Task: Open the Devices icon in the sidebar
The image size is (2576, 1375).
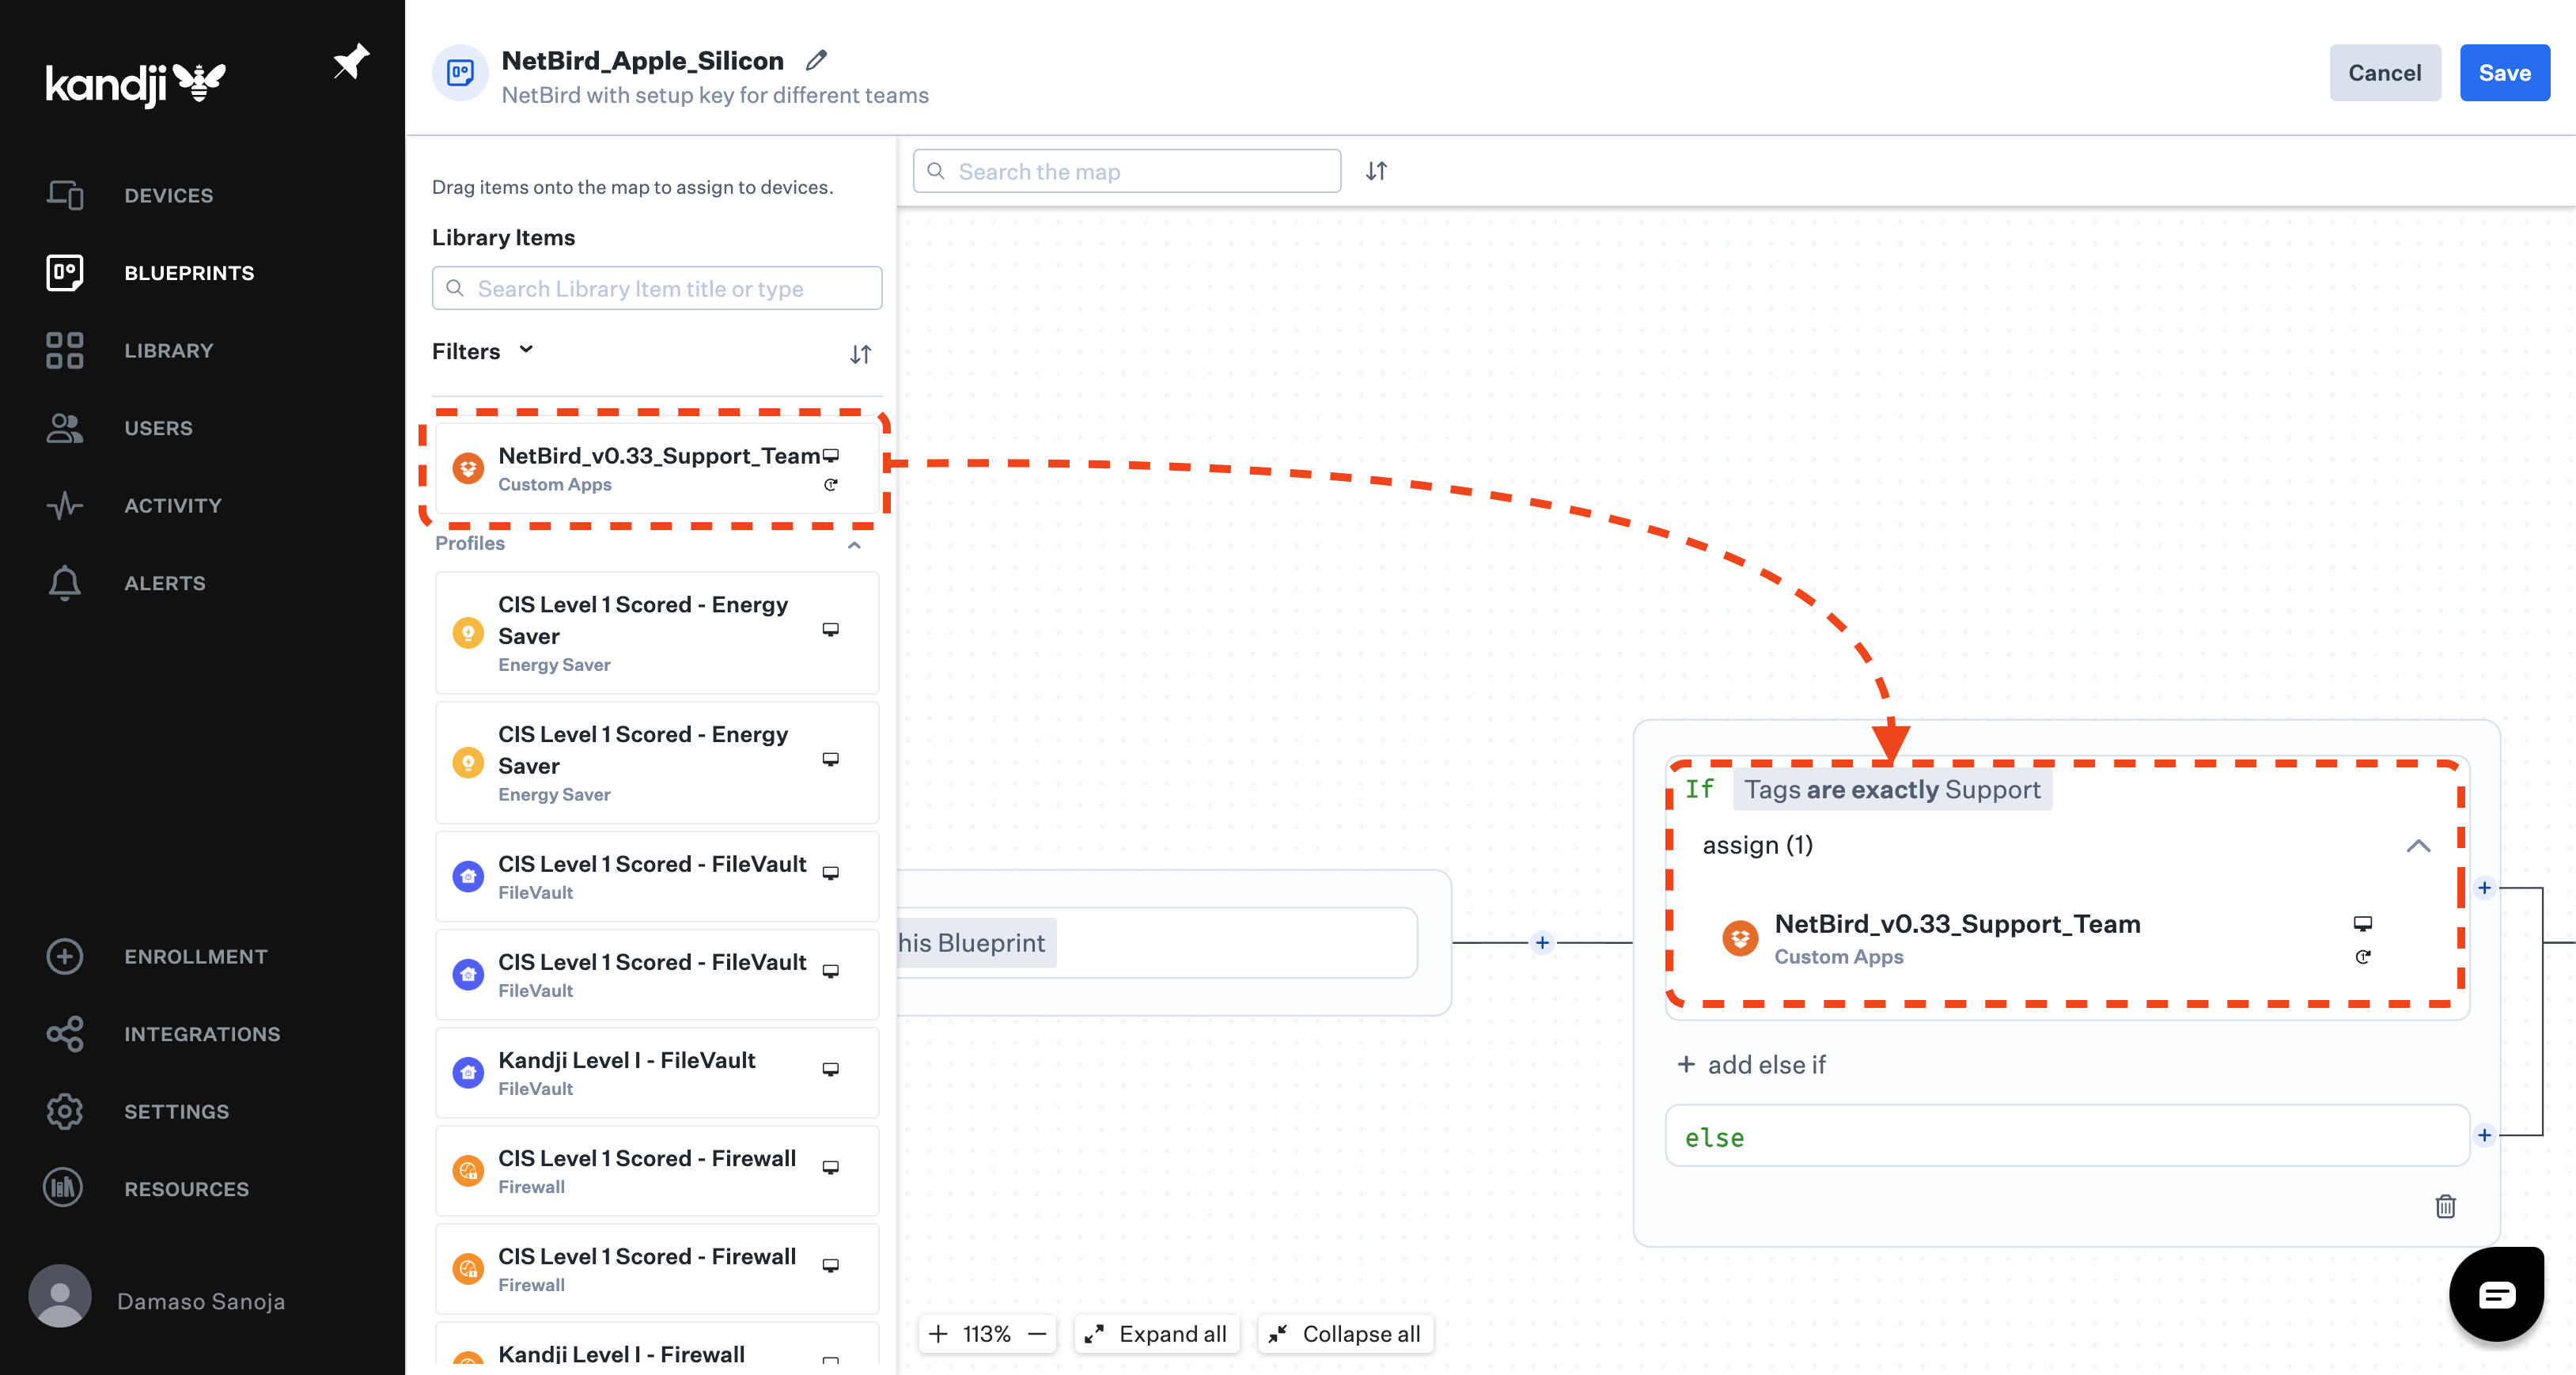Action: (64, 195)
